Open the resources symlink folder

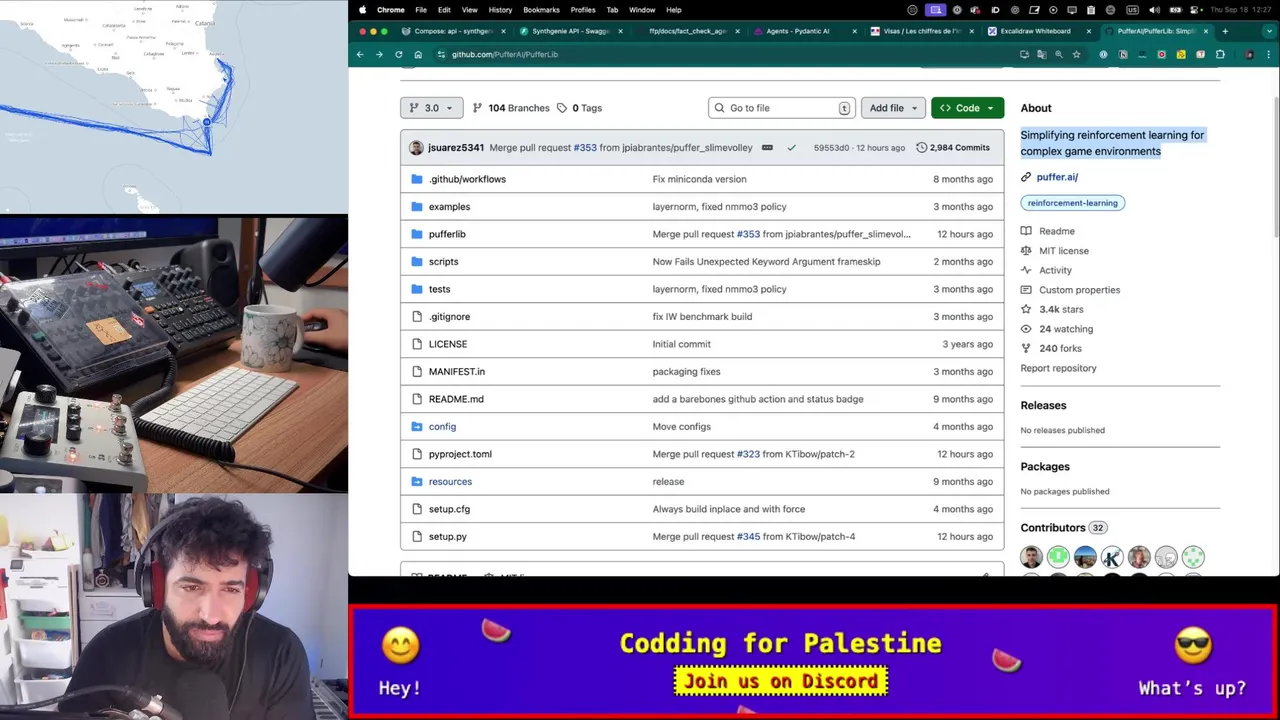450,482
